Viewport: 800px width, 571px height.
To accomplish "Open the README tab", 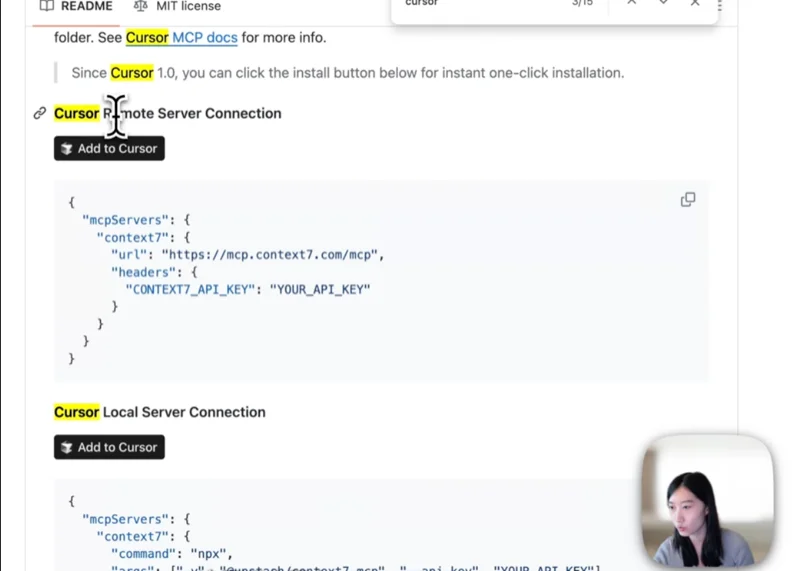I will coord(77,6).
